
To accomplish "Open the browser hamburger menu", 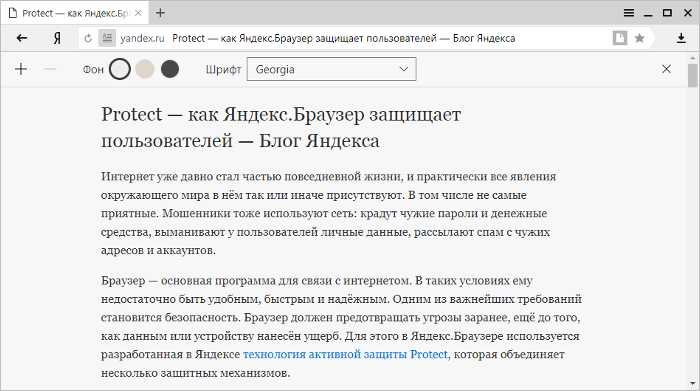I will click(629, 13).
